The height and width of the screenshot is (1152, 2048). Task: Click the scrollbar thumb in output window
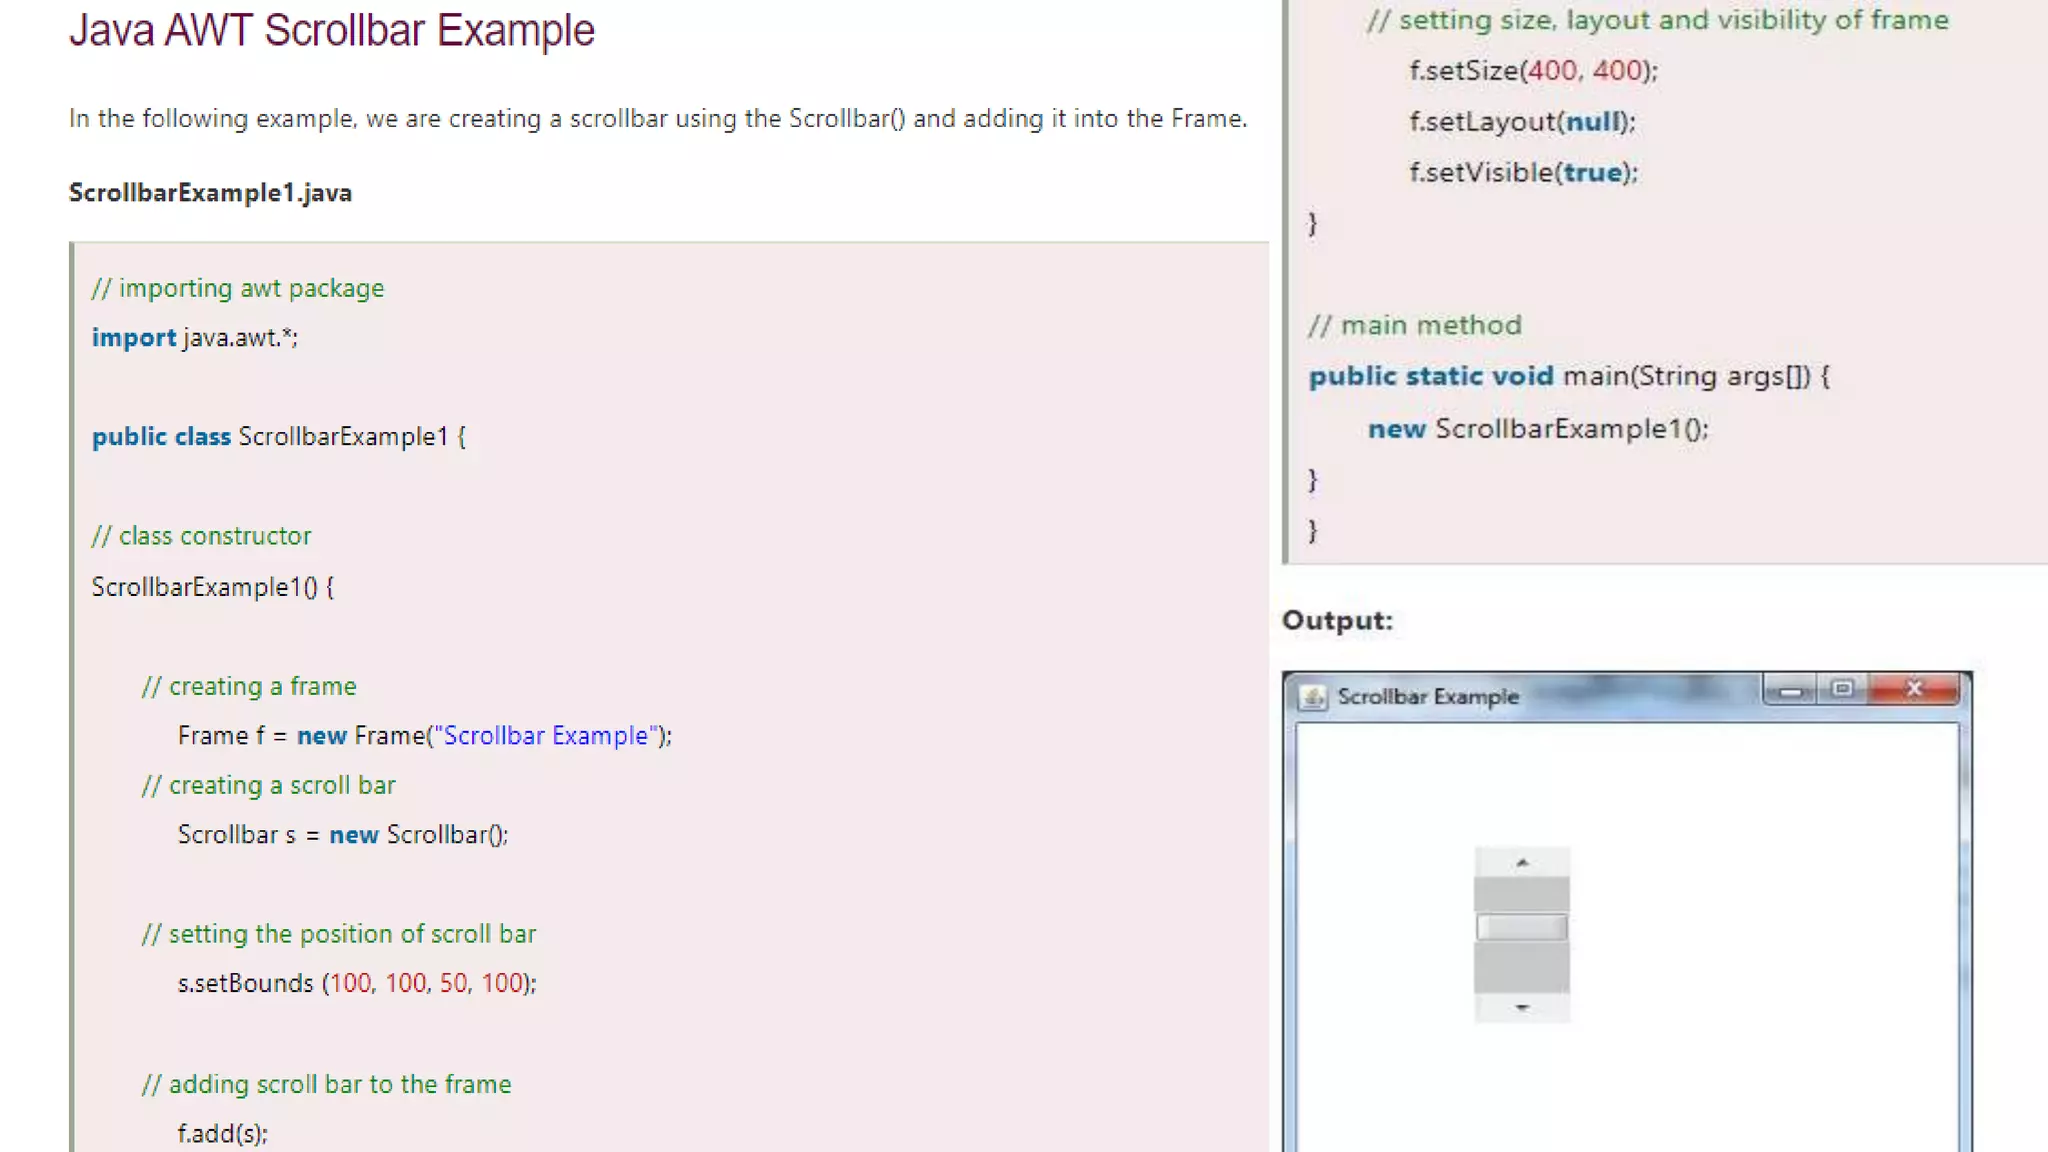[x=1521, y=927]
